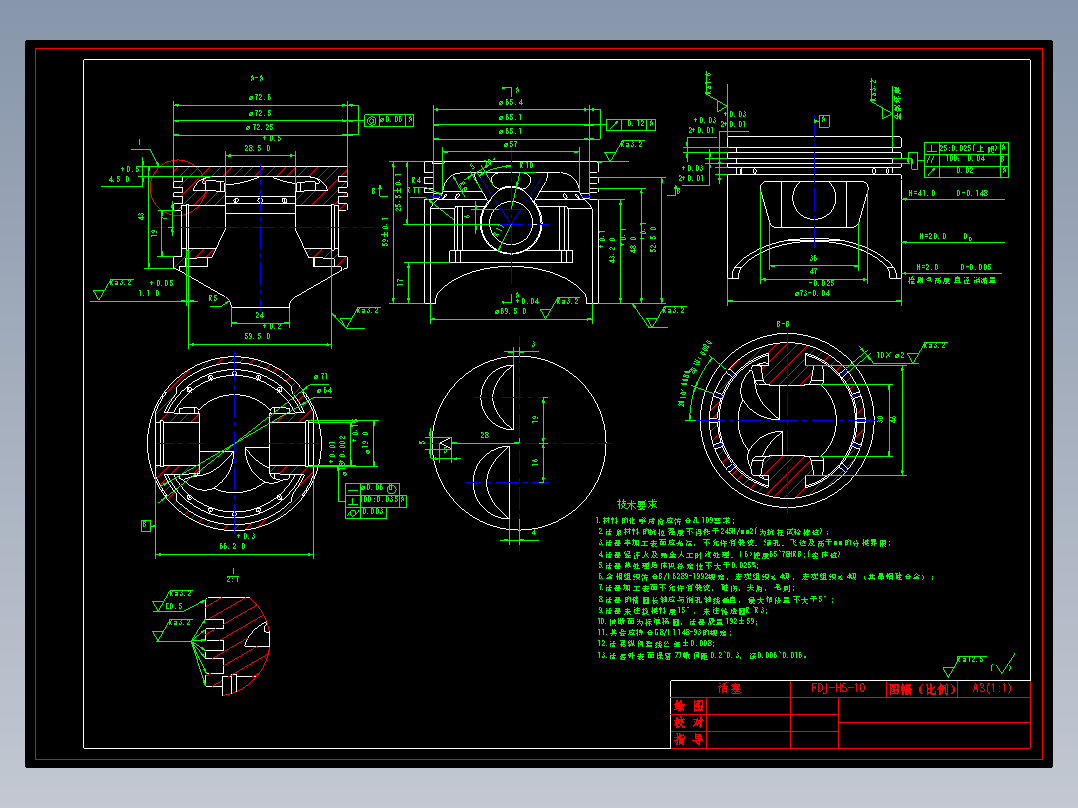Click the 校对 row label
This screenshot has height=808, width=1078.
(x=688, y=723)
